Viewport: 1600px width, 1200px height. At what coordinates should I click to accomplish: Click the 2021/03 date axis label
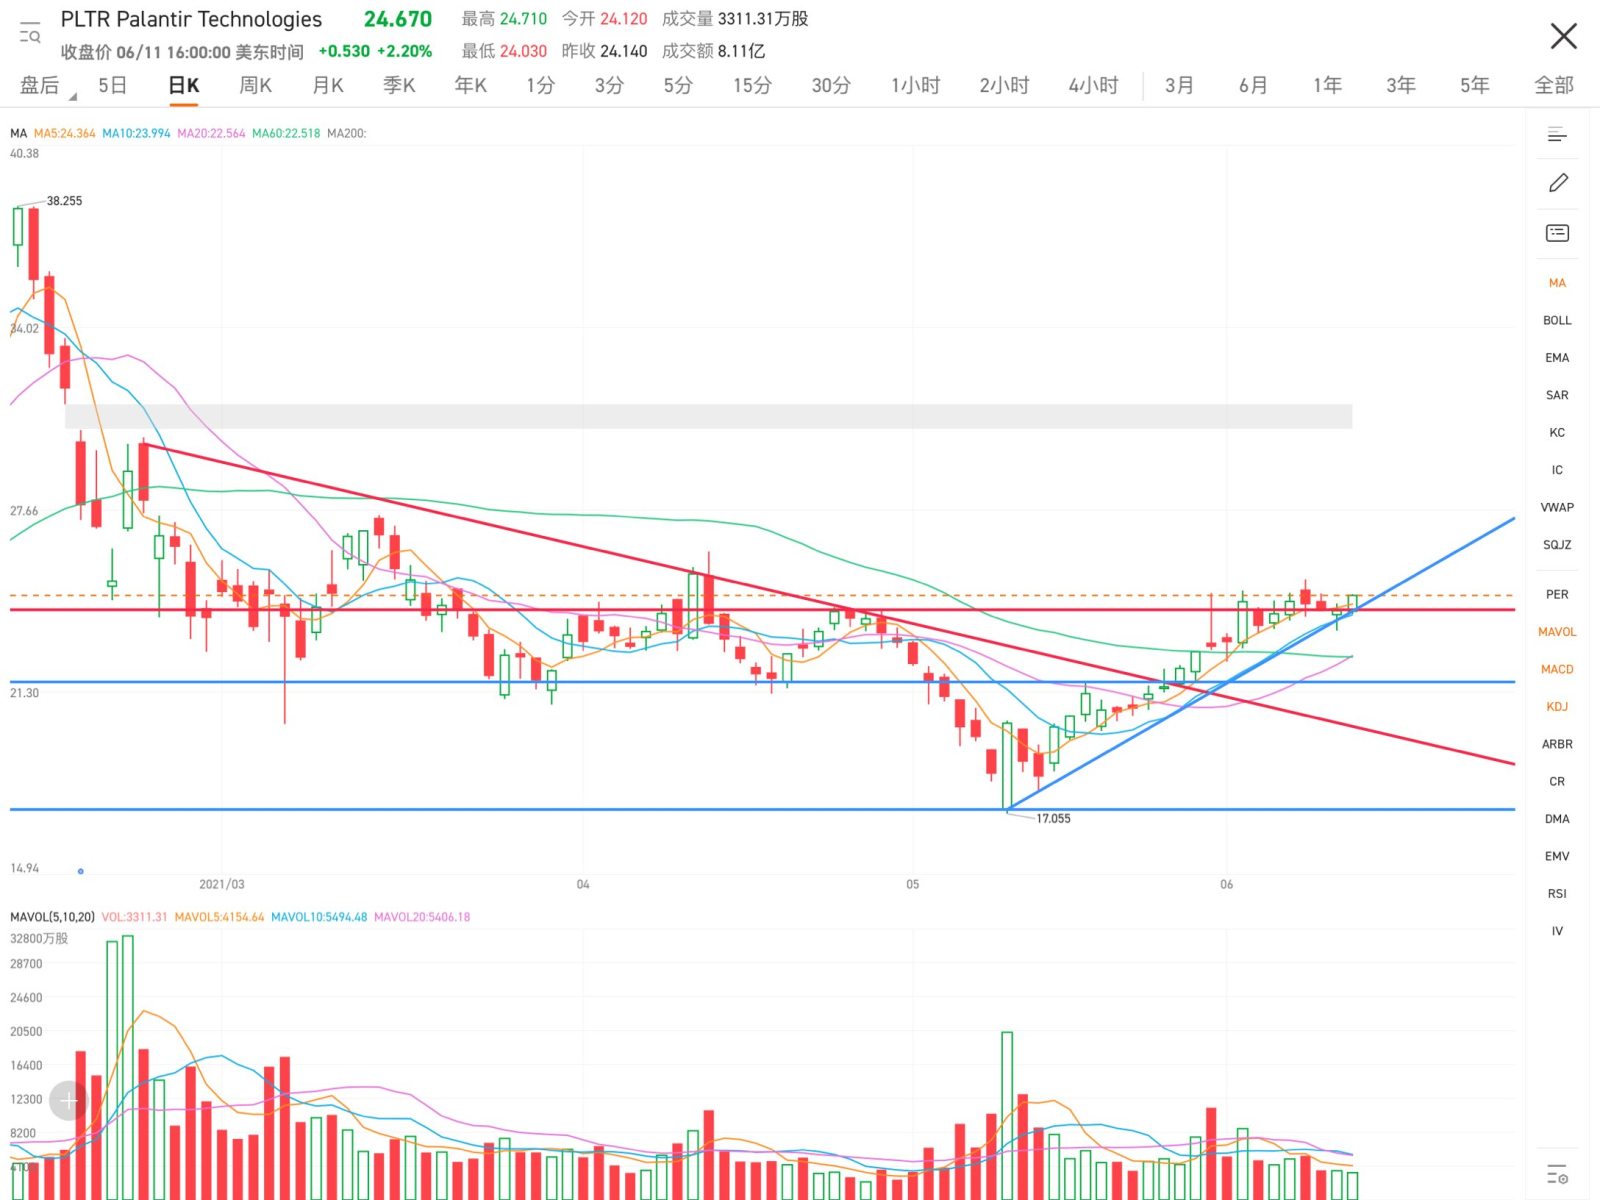[221, 885]
